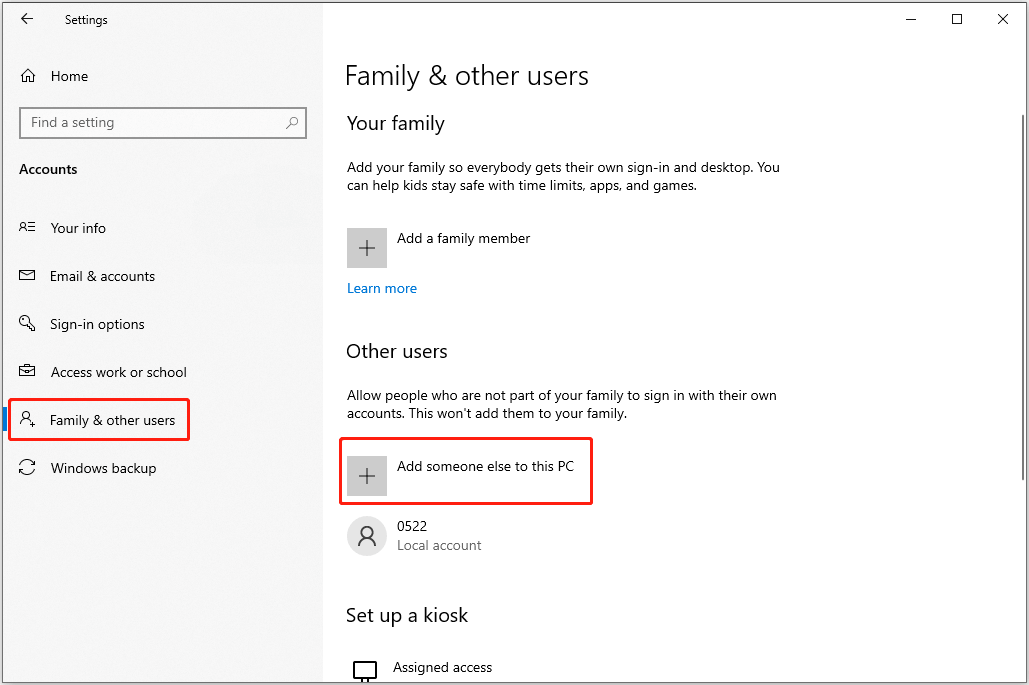1029x685 pixels.
Task: Click the Access work or school briefcase icon
Action: [x=27, y=371]
